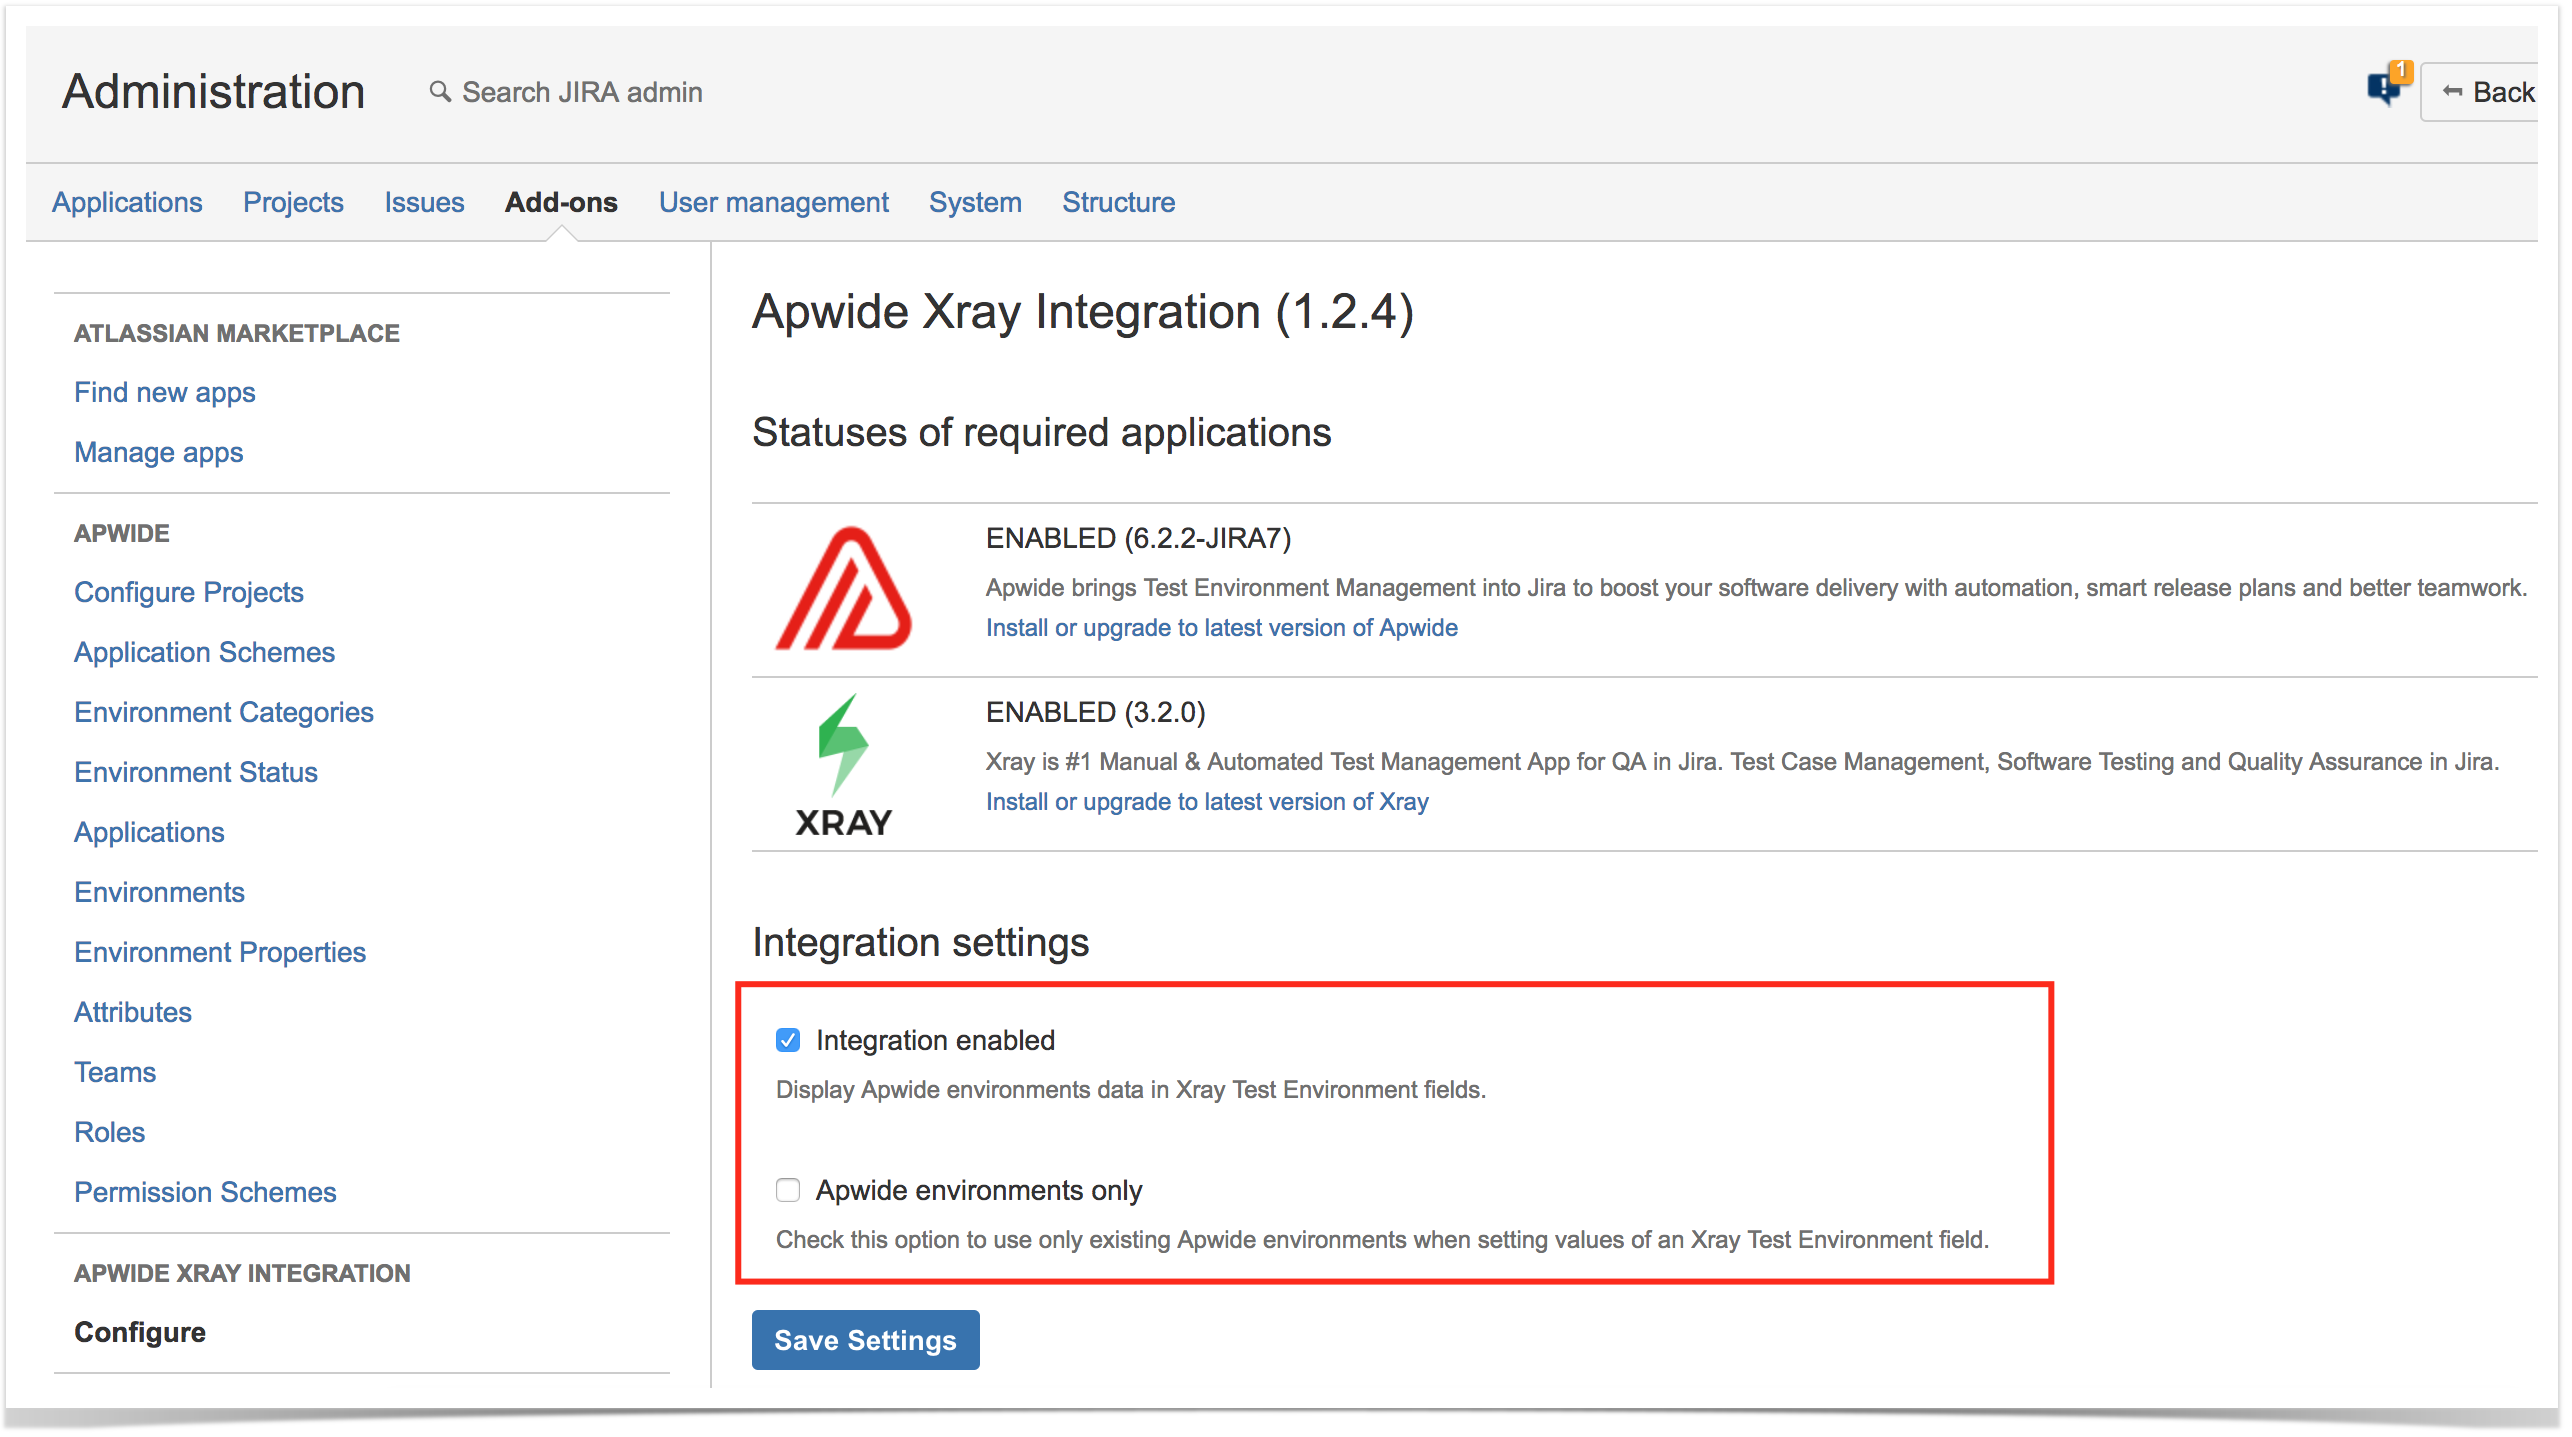Open Manage apps link
Viewport: 2572px width, 1437px height.
click(159, 452)
